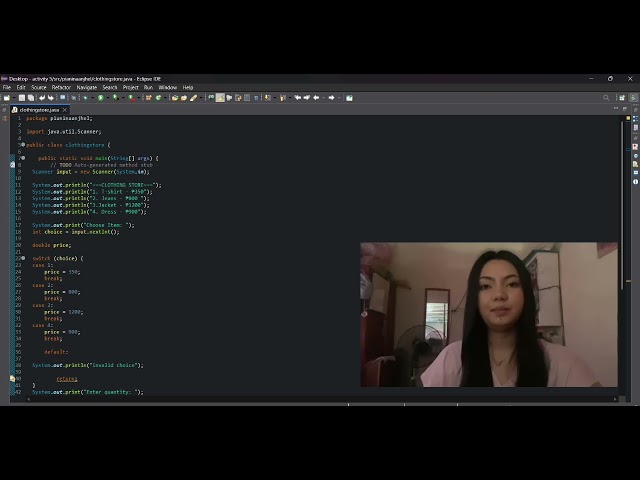This screenshot has width=640, height=480.
Task: Click the horizontal scrollbar right arrow
Action: point(615,399)
